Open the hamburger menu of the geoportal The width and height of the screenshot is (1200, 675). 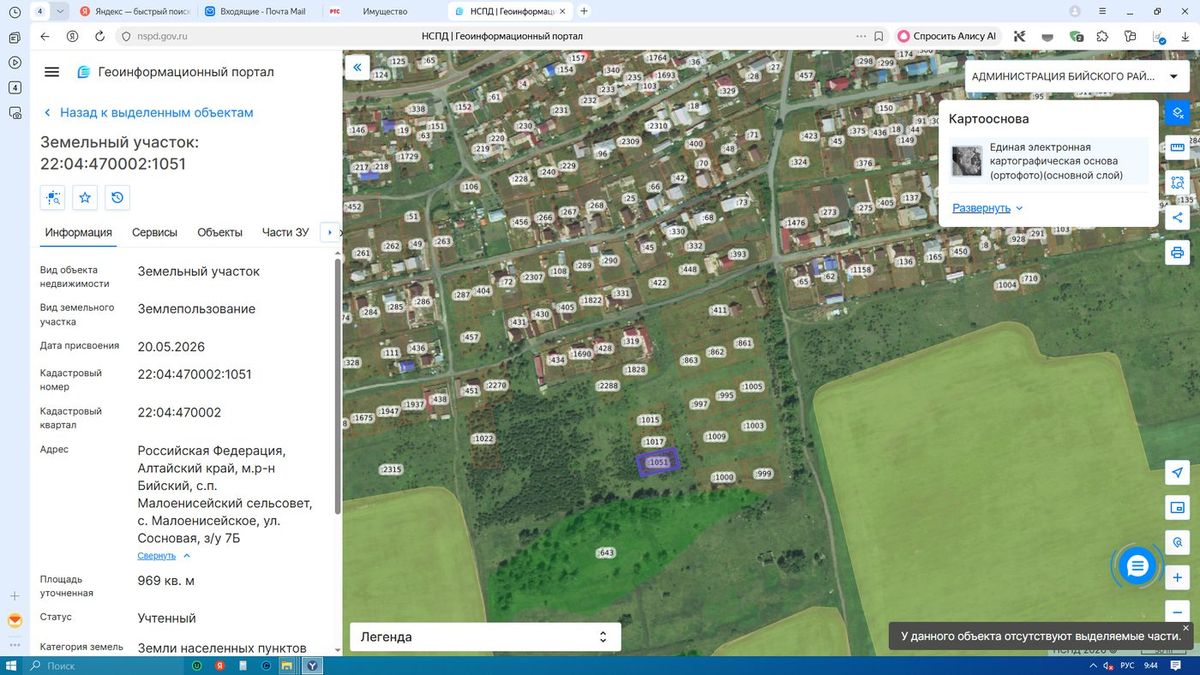52,72
